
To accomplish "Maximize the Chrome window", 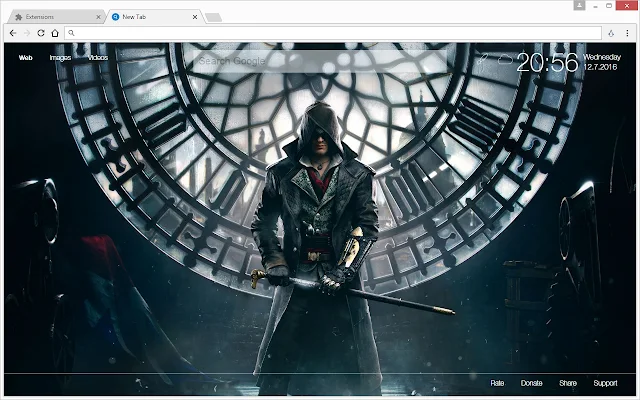I will [609, 6].
